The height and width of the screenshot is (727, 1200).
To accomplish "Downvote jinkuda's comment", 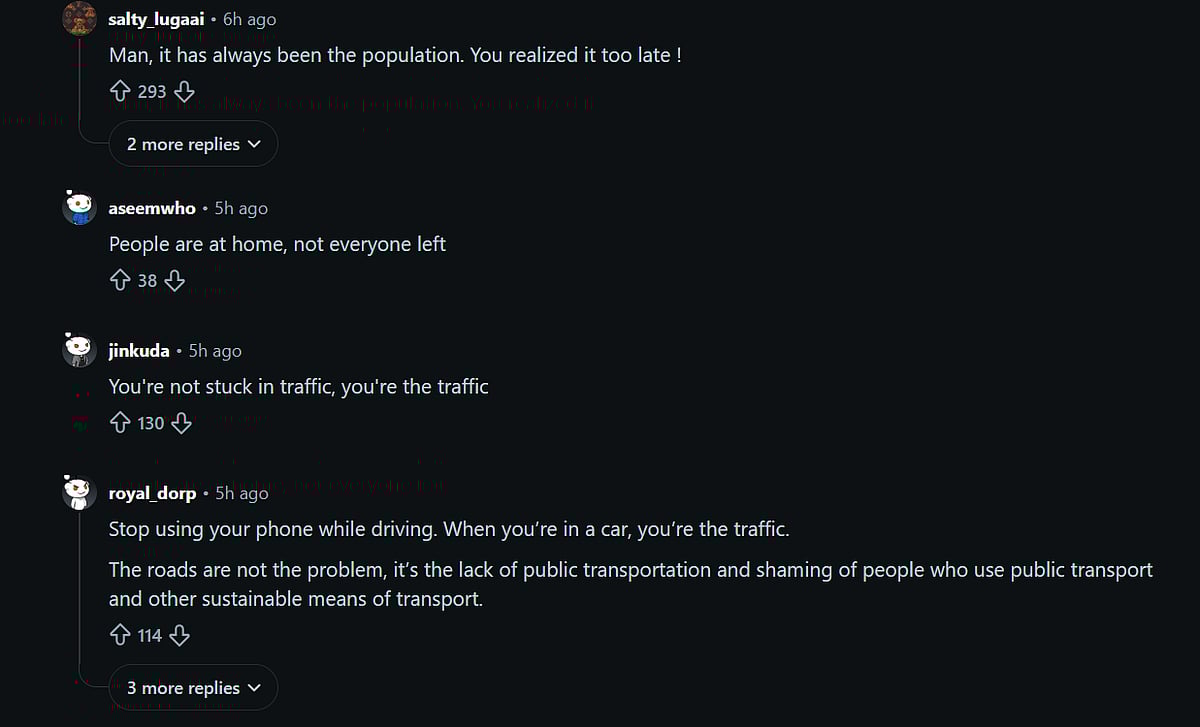I will [x=181, y=423].
